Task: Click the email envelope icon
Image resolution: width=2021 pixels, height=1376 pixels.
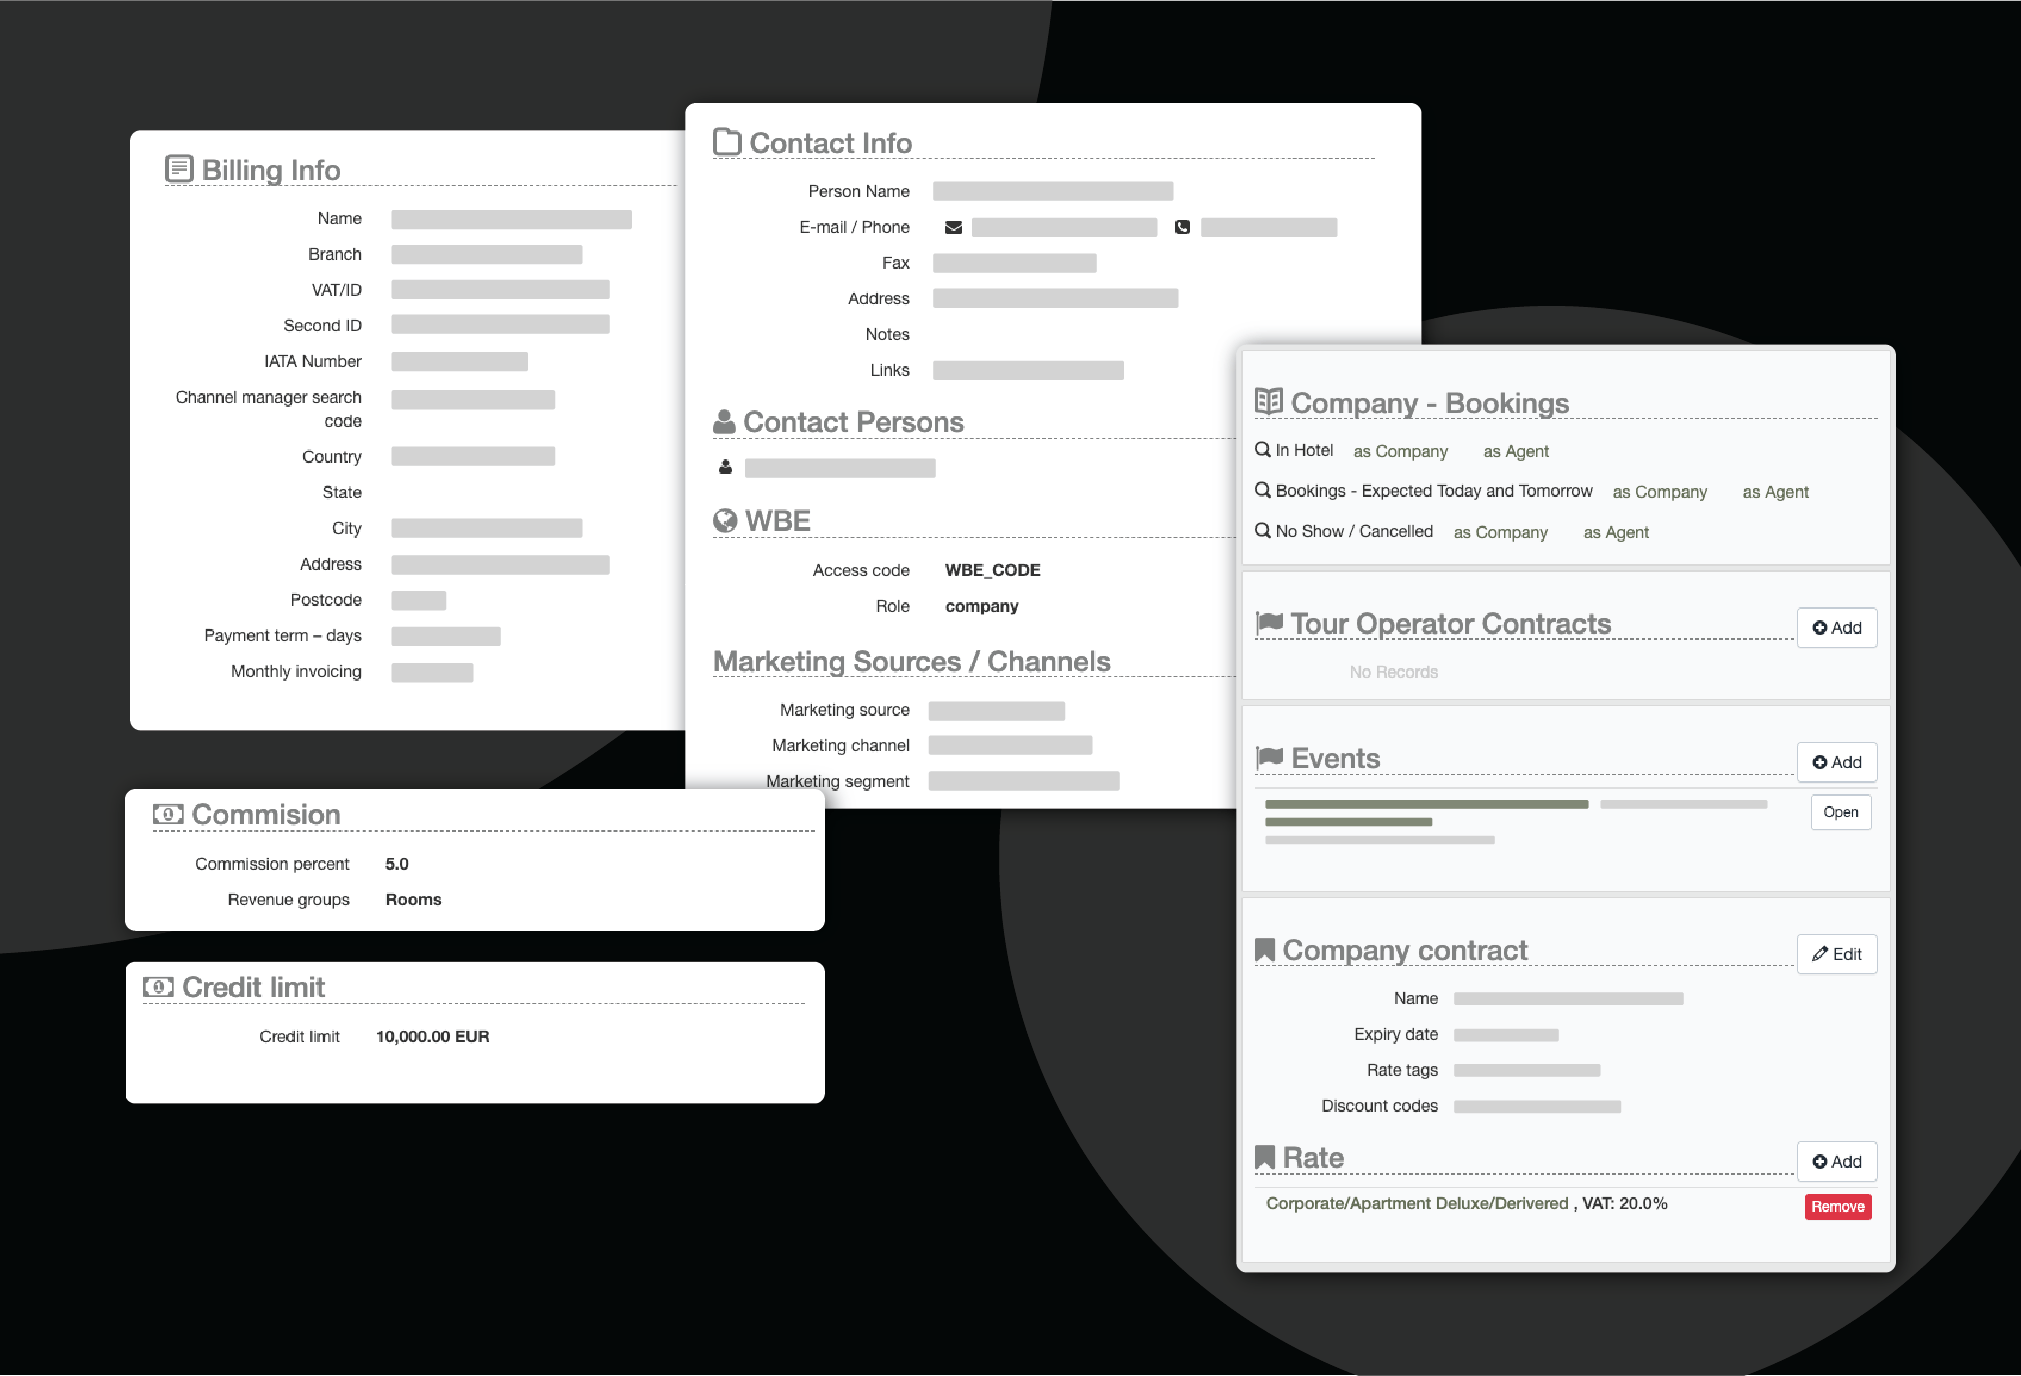Action: pos(953,228)
